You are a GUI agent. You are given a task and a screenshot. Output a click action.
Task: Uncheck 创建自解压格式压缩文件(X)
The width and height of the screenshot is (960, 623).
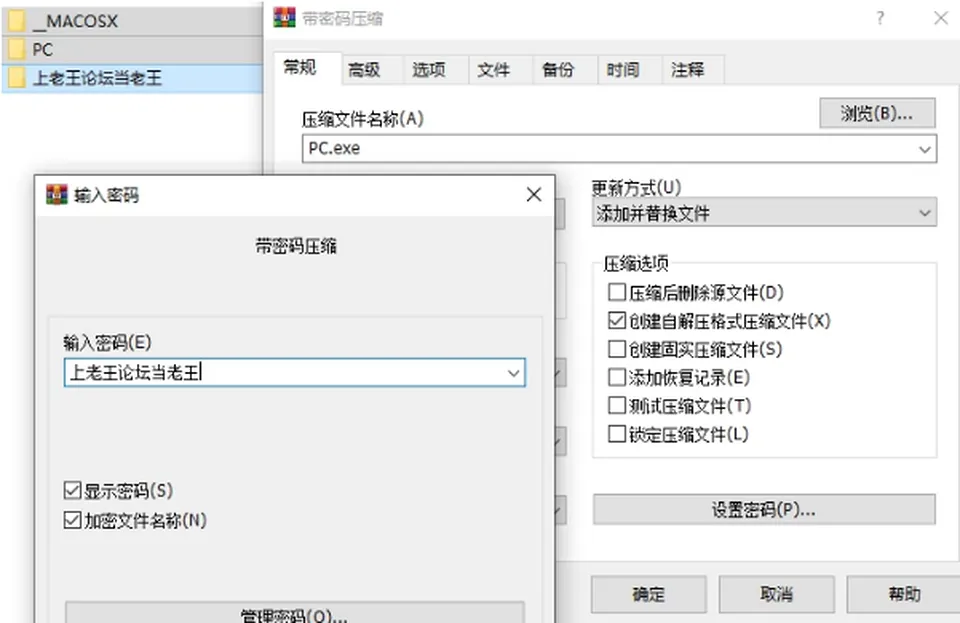[617, 321]
